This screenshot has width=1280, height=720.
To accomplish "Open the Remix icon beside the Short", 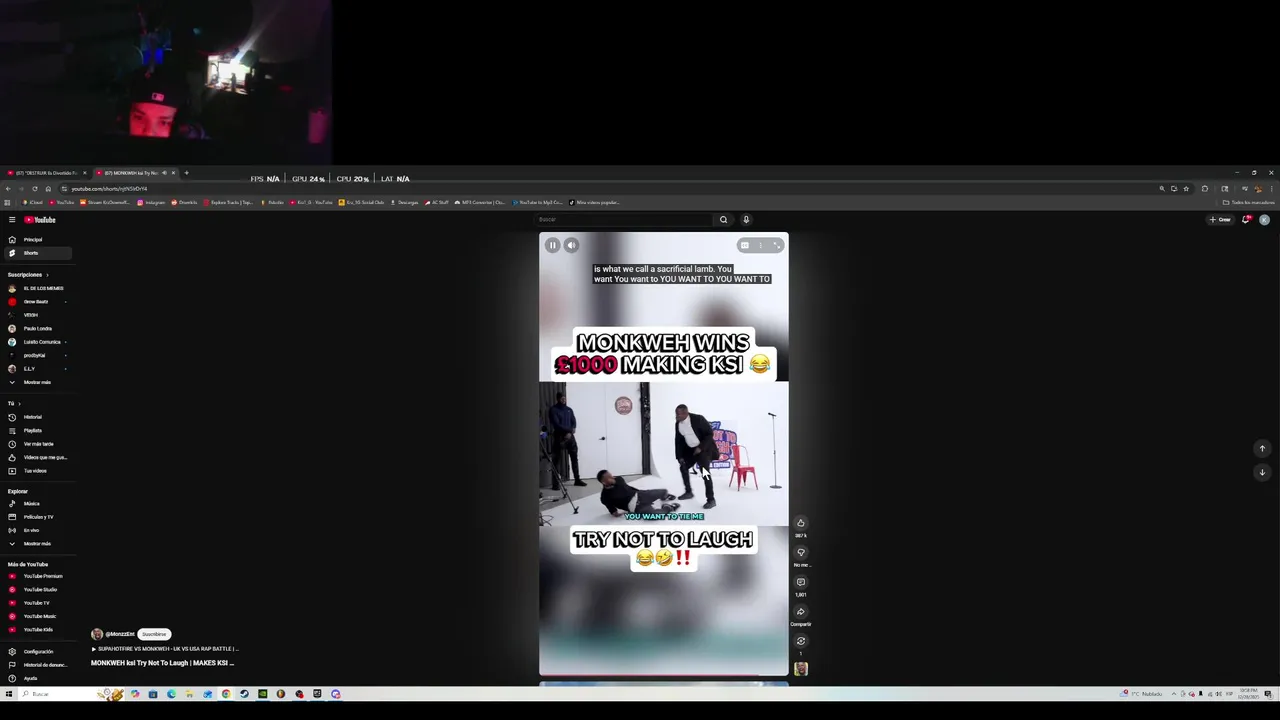I will [800, 641].
